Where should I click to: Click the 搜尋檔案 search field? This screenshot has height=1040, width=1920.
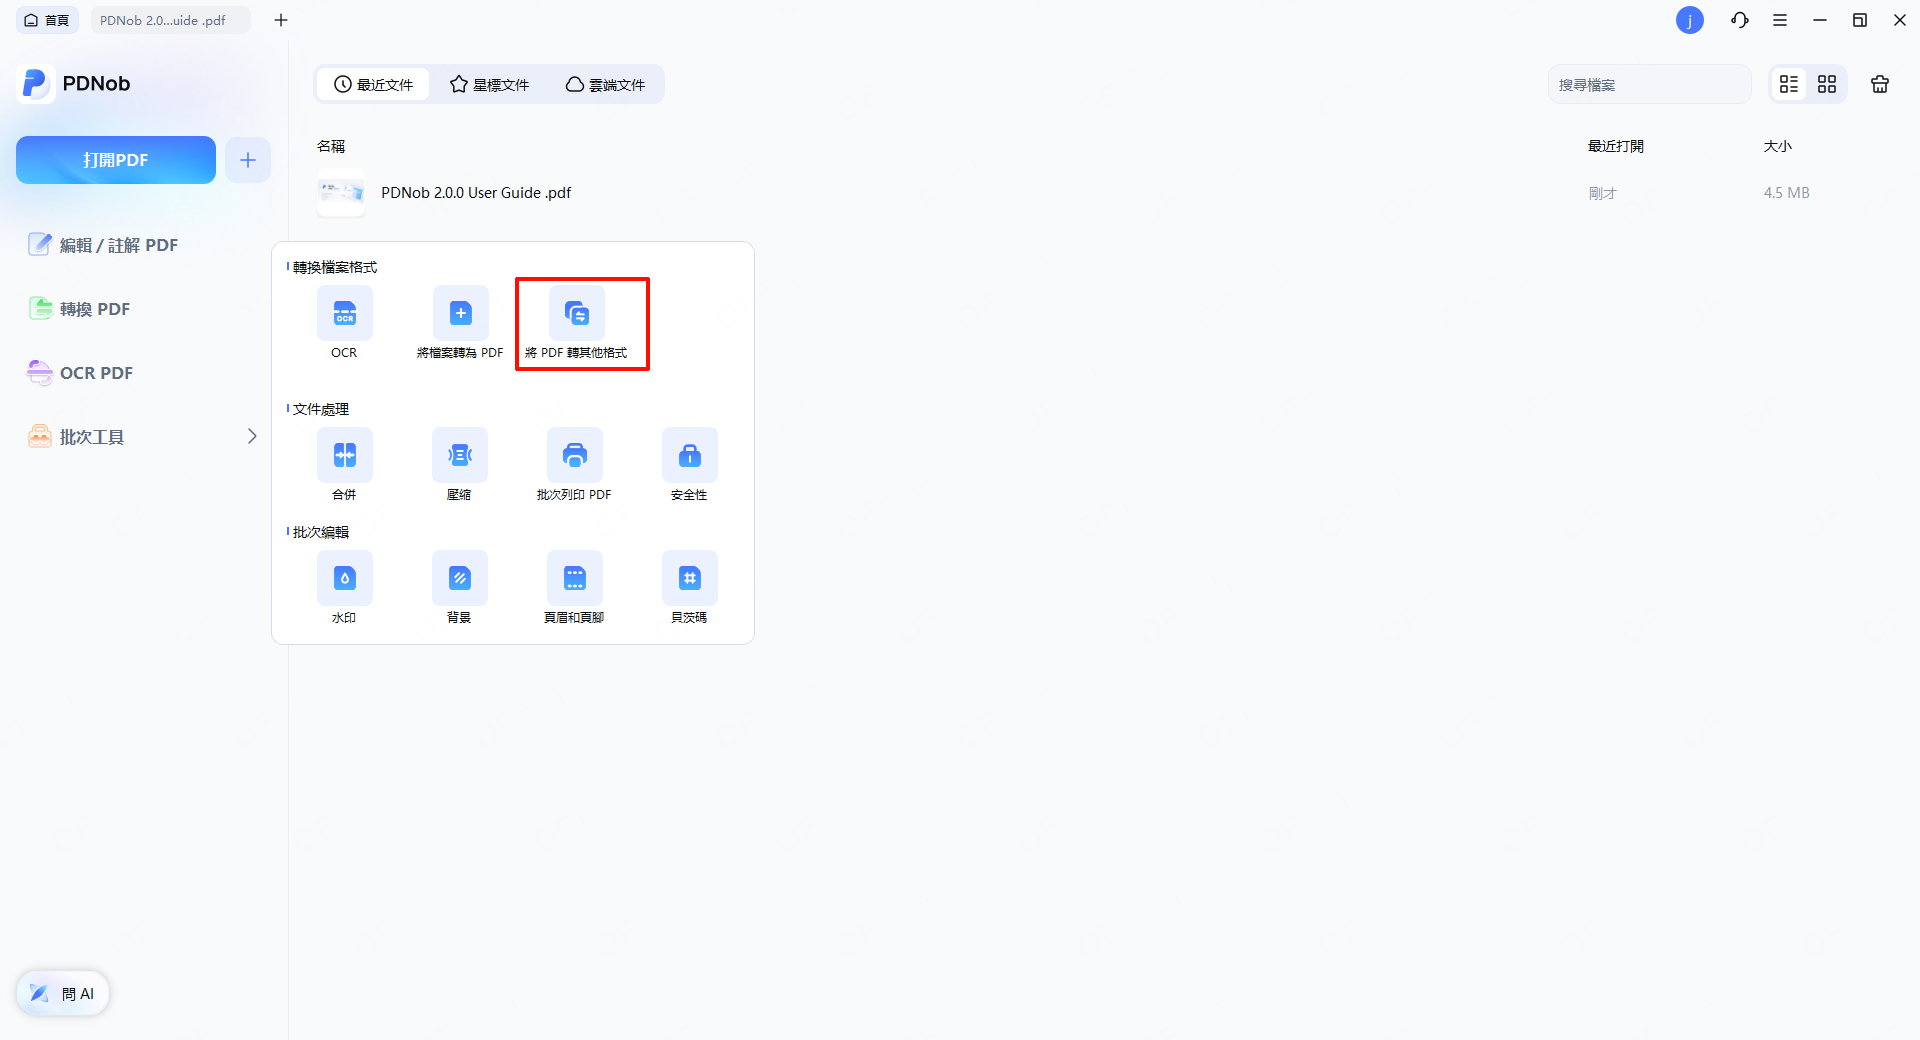[x=1650, y=85]
